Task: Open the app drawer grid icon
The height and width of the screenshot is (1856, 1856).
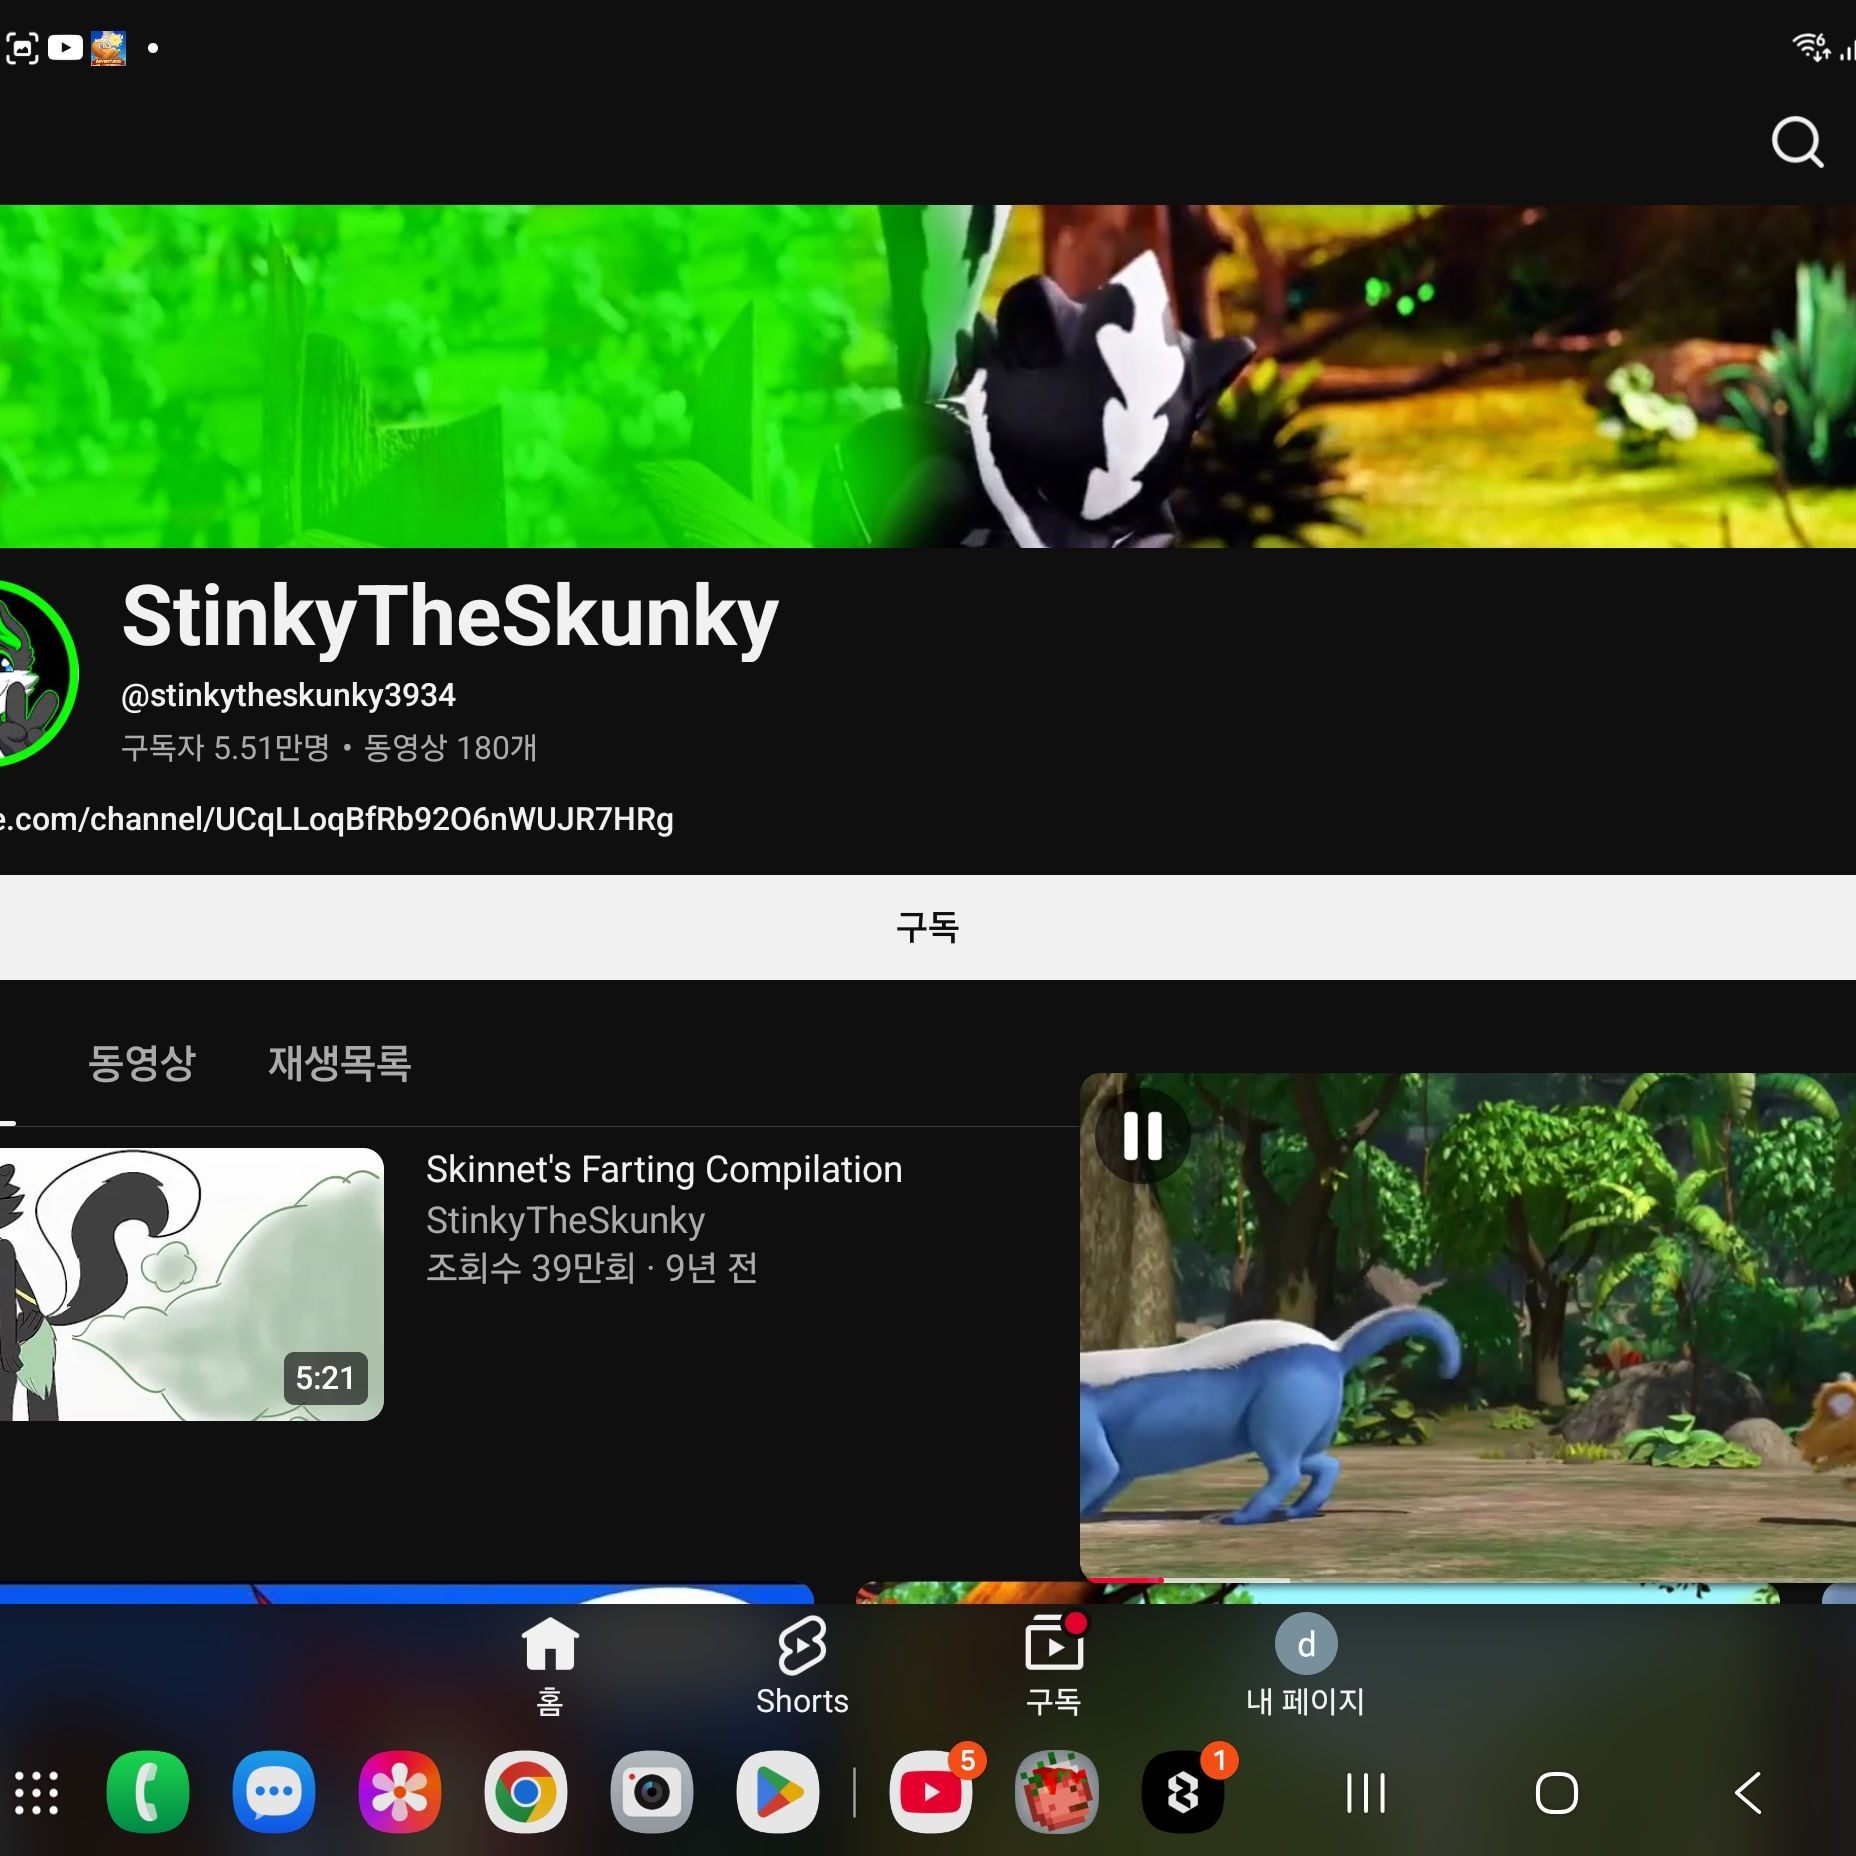Action: tap(36, 1793)
